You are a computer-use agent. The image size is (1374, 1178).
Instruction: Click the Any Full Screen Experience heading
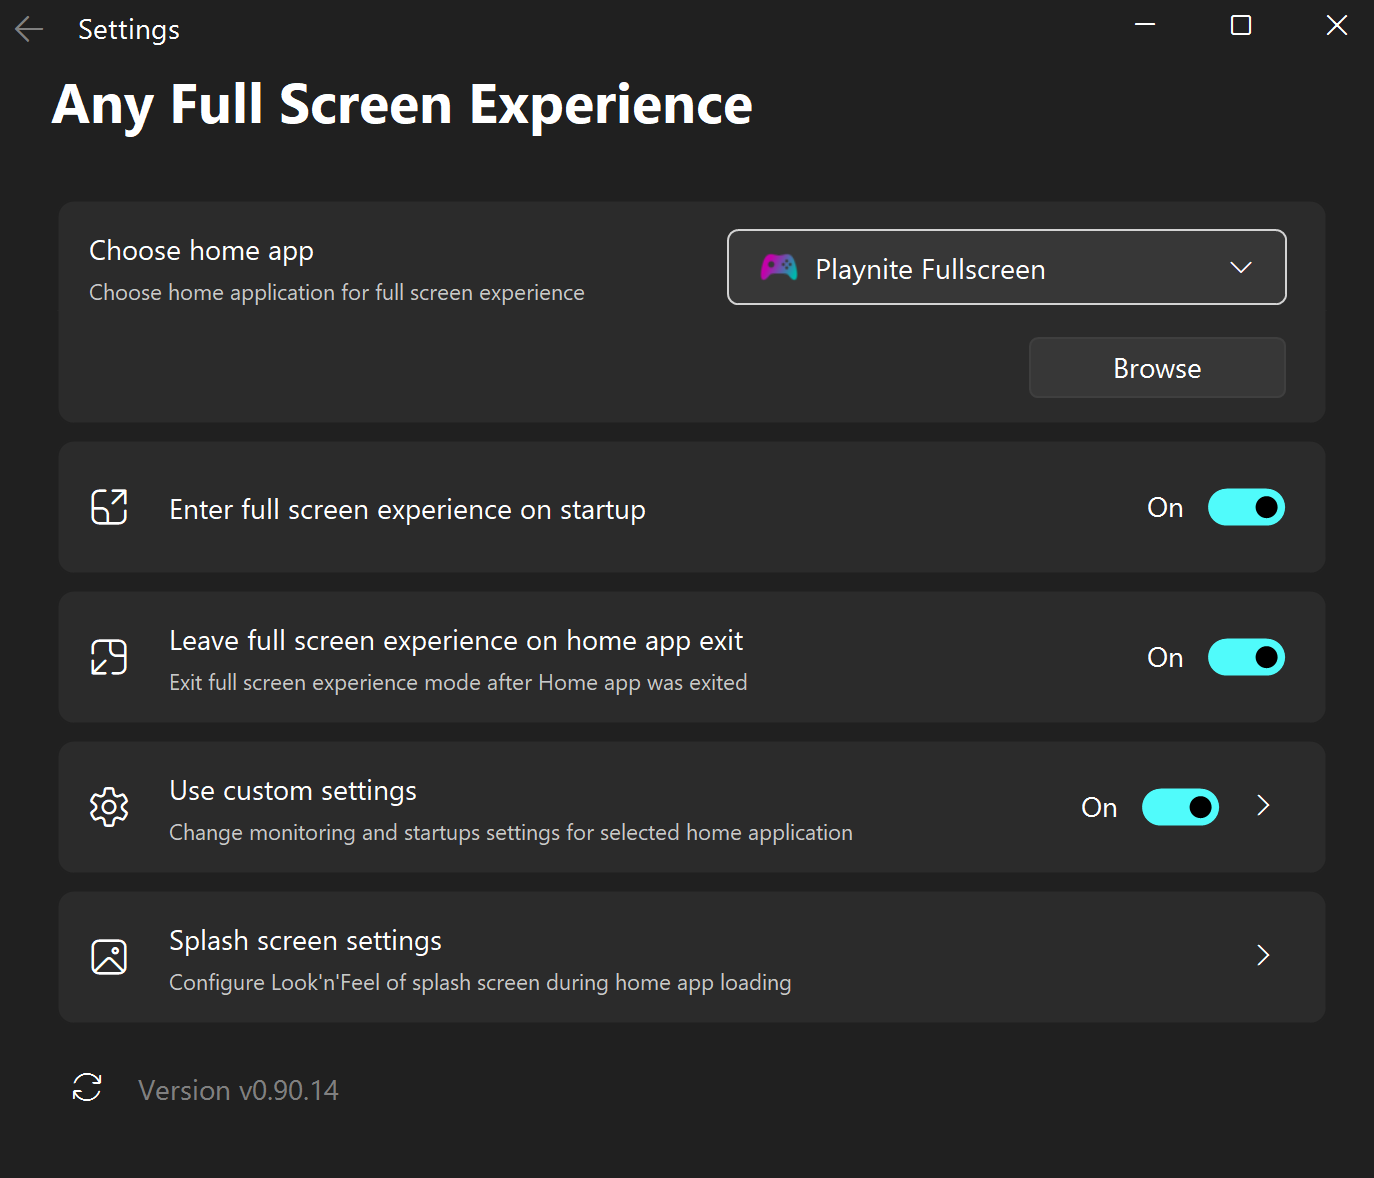[402, 106]
